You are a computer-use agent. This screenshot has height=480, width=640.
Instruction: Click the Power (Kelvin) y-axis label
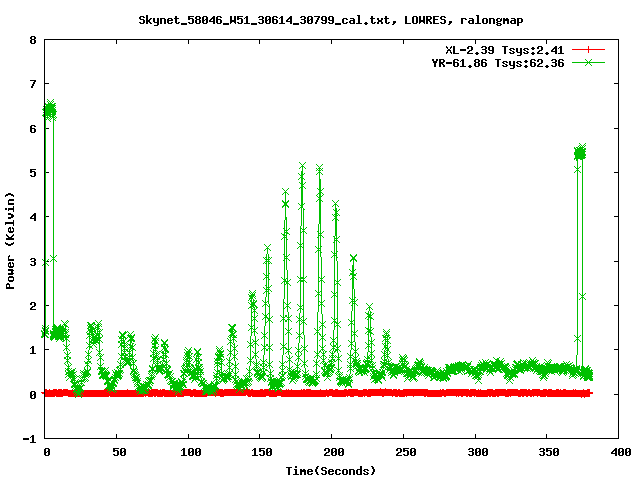click(x=10, y=241)
